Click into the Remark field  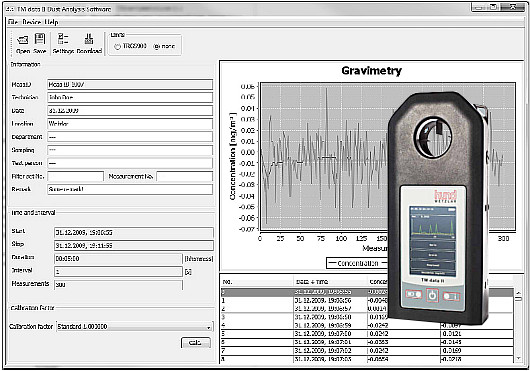point(130,189)
